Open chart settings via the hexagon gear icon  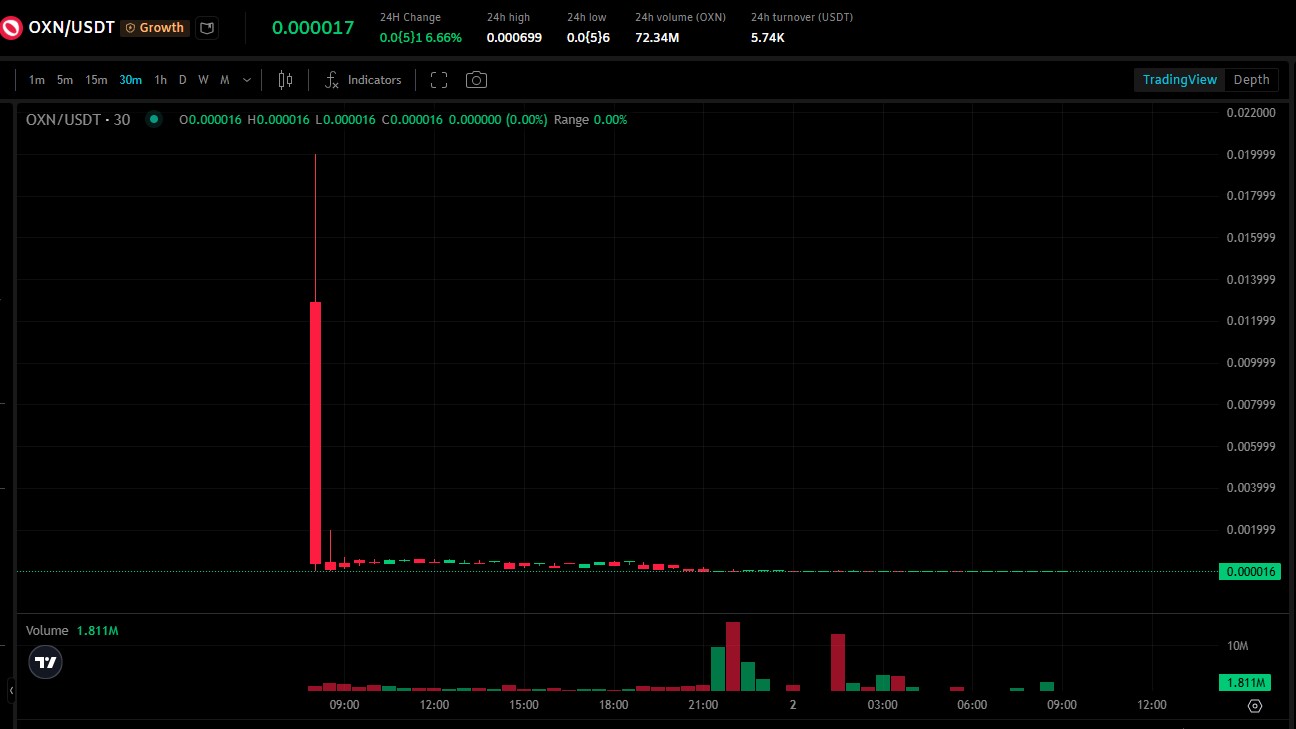1256,706
